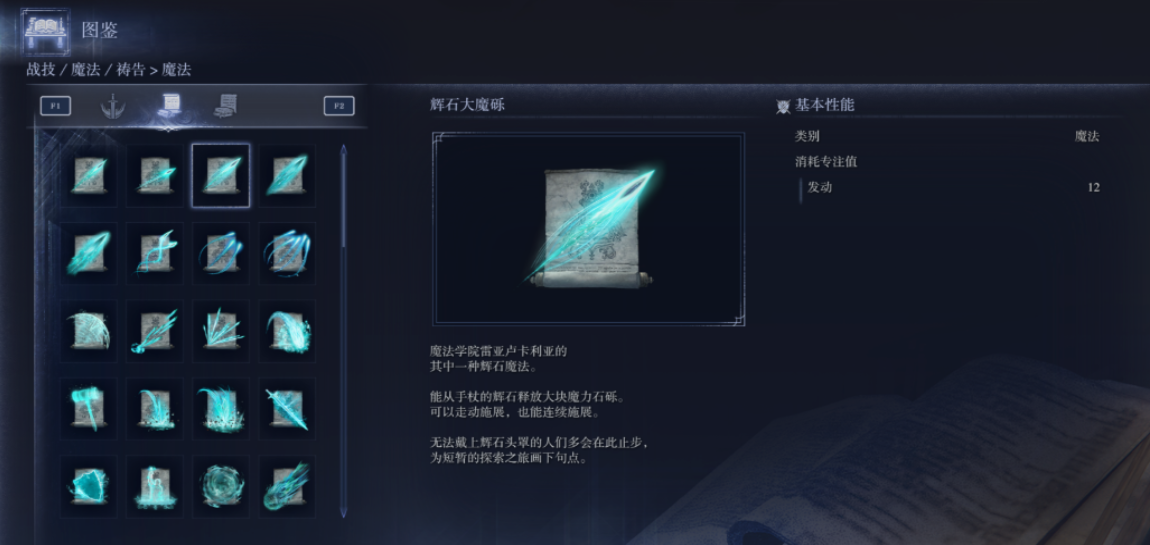Viewport: 1150px width, 545px height.
Task: Select the hammer-shaped sorcery scroll icon
Action: click(88, 409)
